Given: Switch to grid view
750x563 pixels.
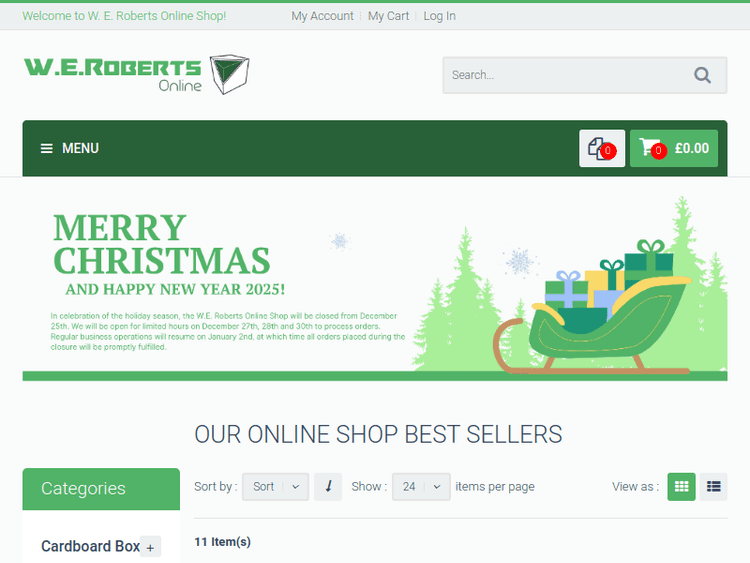Looking at the screenshot, I should tap(681, 487).
